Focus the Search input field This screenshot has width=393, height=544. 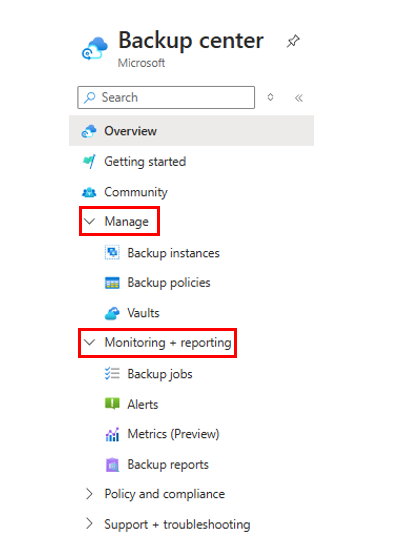tap(166, 97)
